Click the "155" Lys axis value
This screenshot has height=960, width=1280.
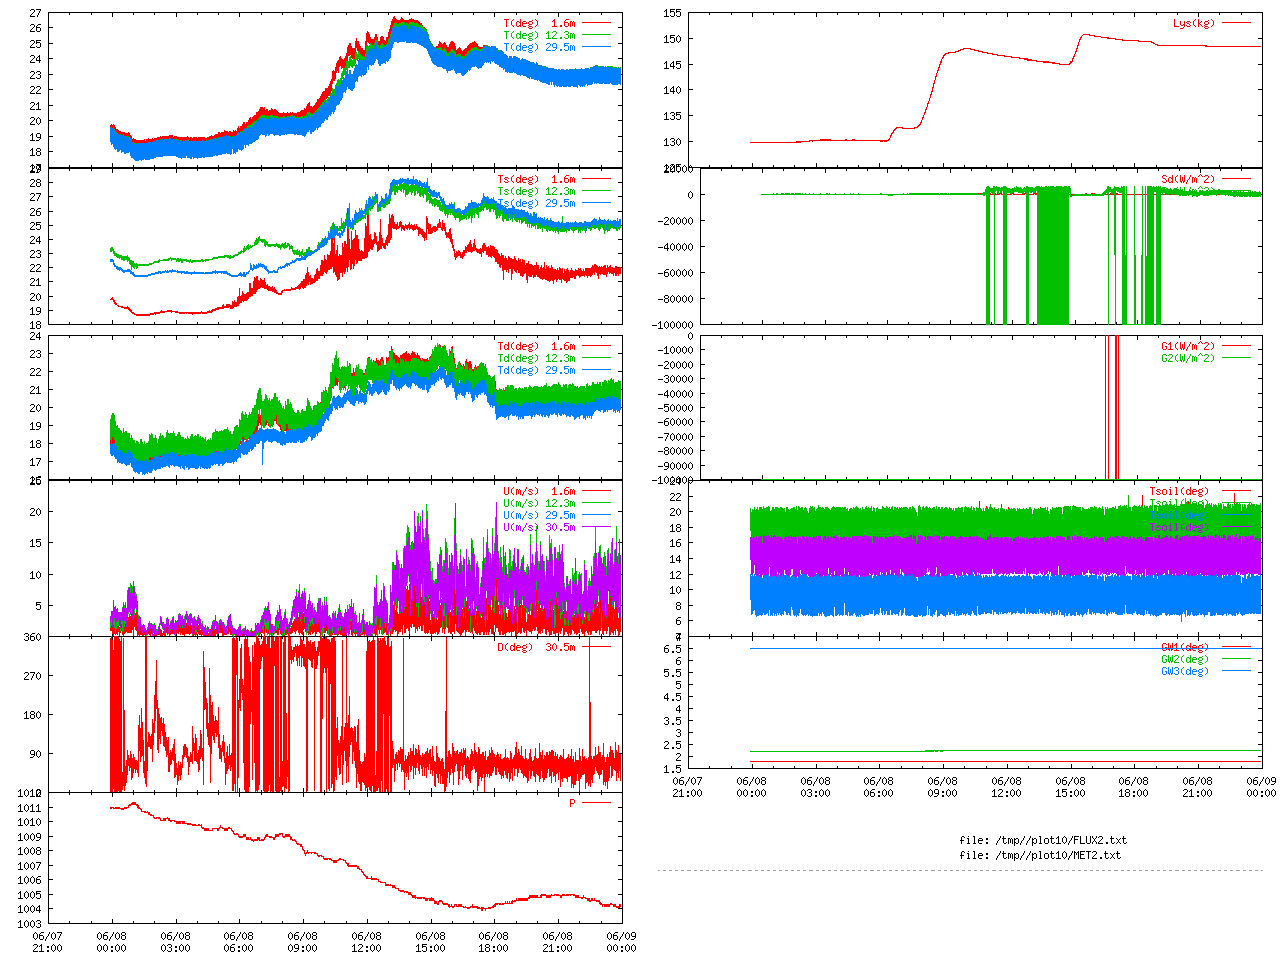(x=672, y=13)
